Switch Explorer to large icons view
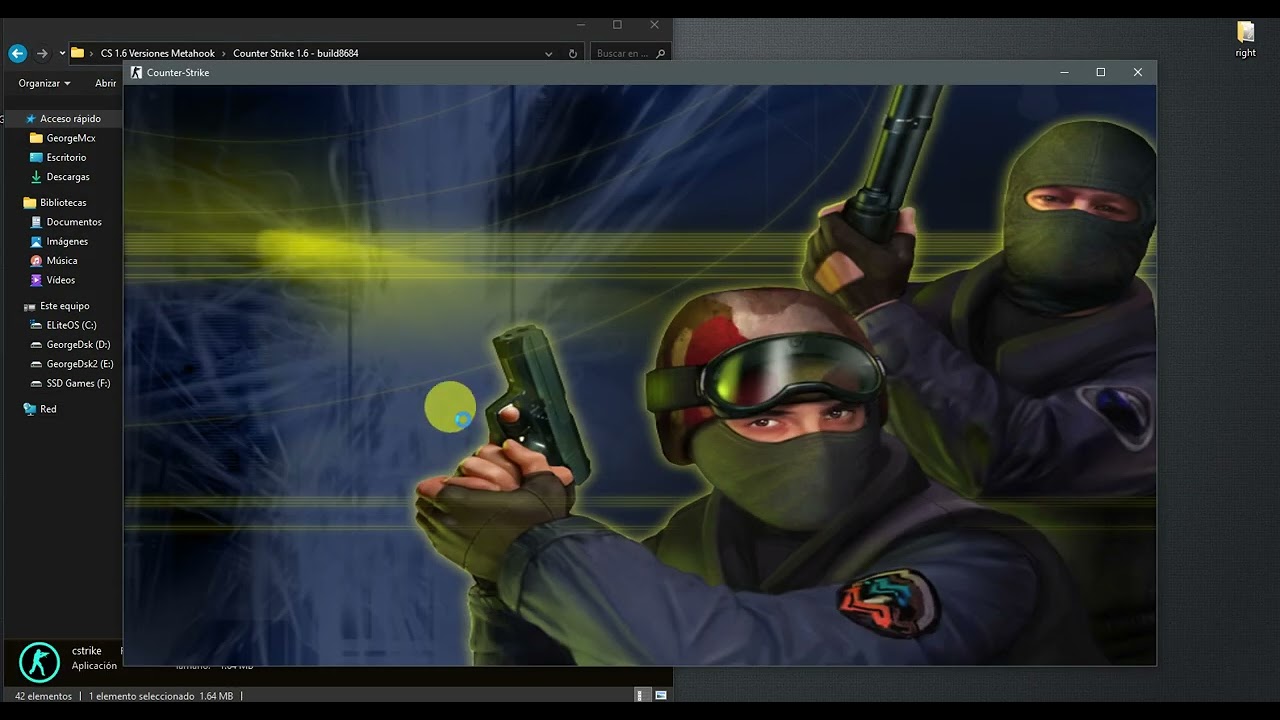This screenshot has width=1280, height=720. click(x=661, y=695)
